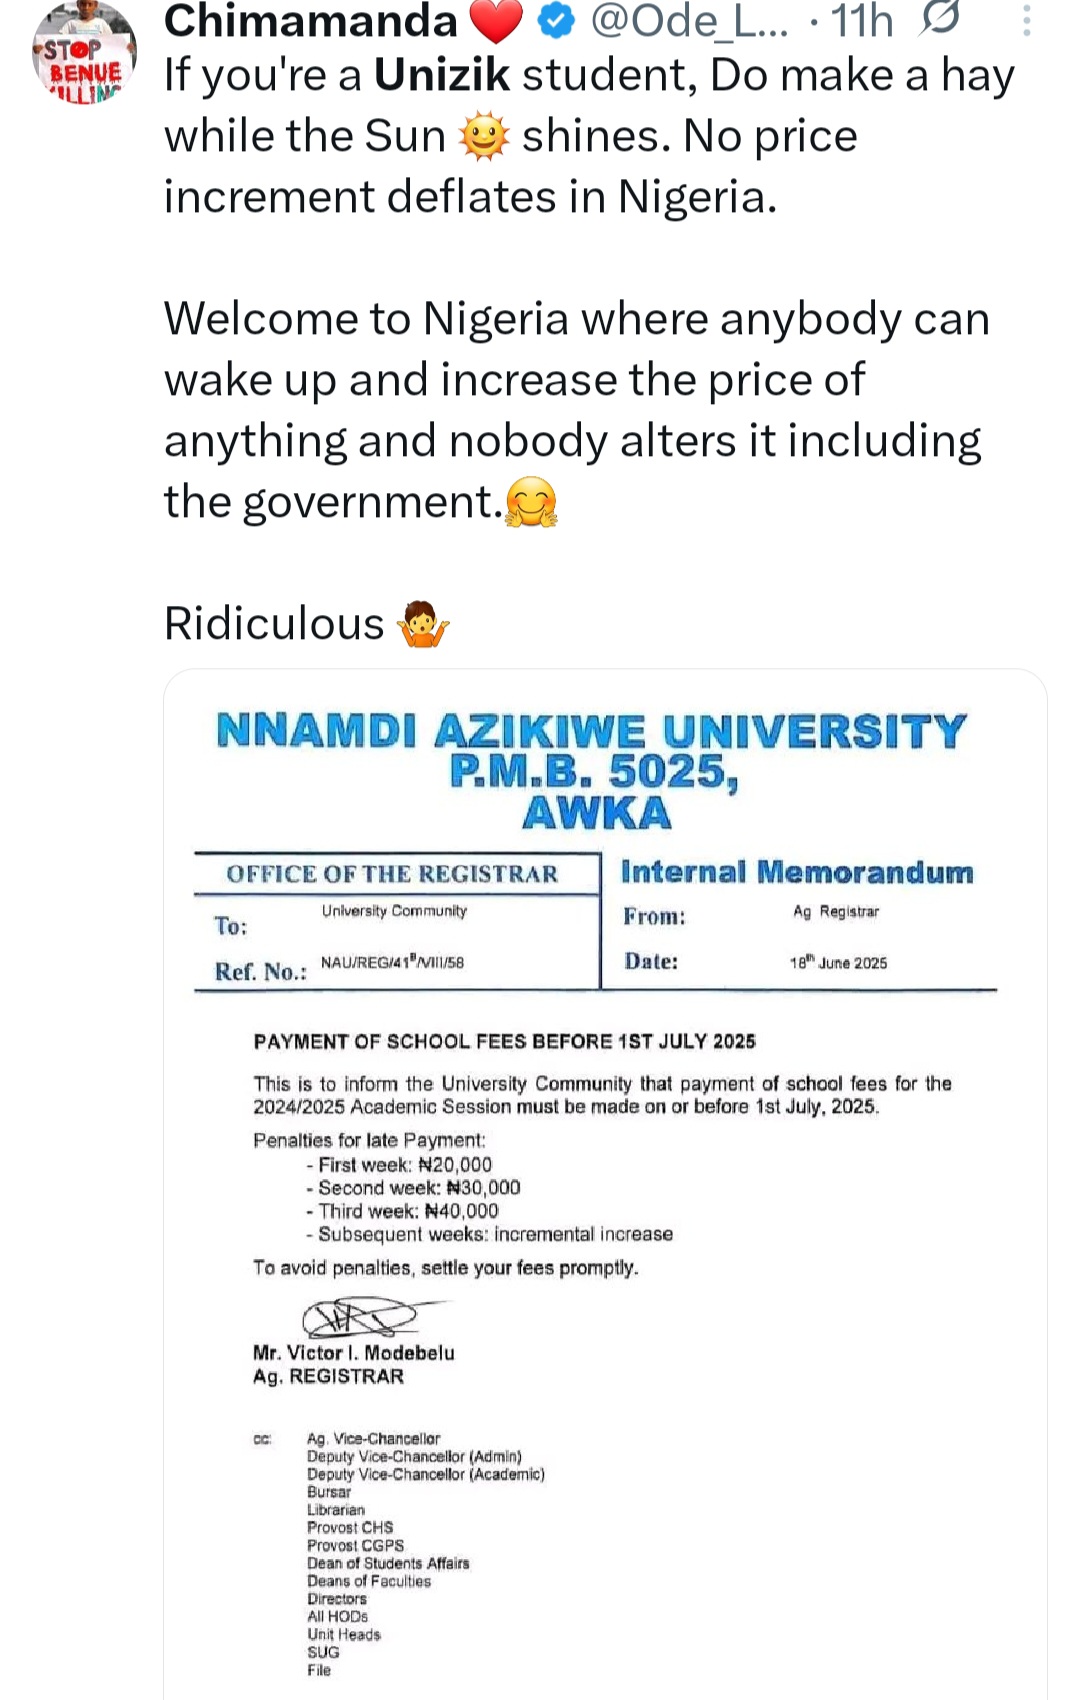Open the three-dot more options menu
Screen dimensions: 1080x1700
pos(1027,21)
